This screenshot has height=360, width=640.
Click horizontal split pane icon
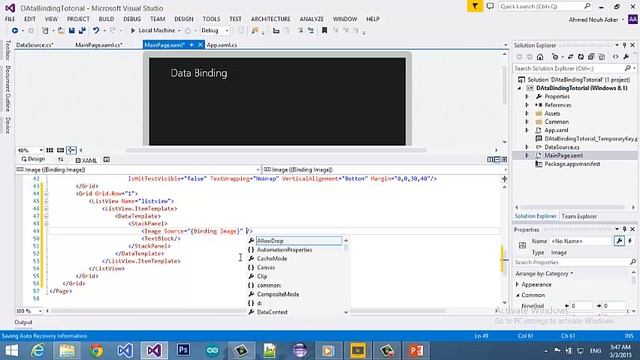497,160
